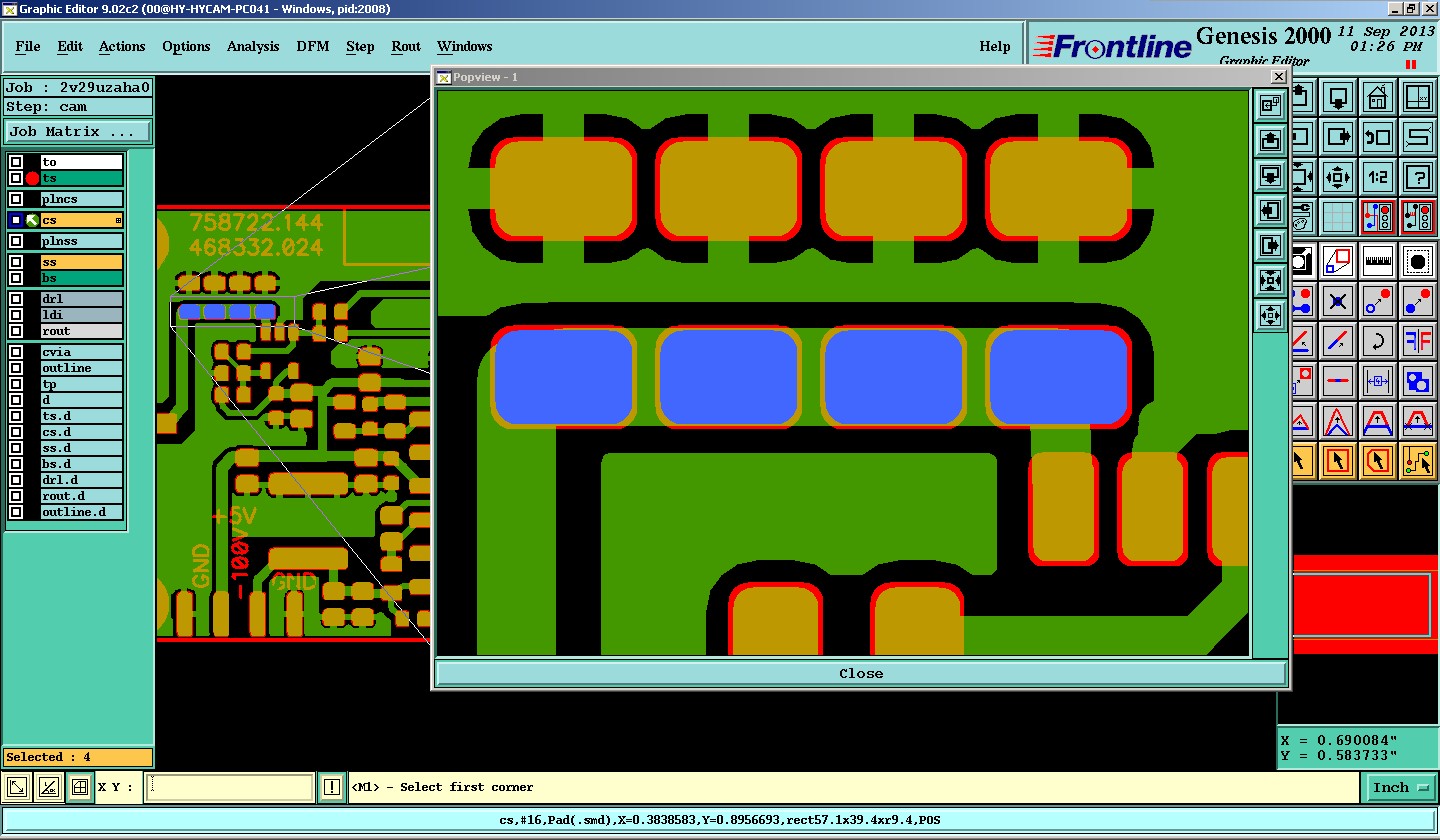The image size is (1440, 840).
Task: Click the topmost window icon in Popview sidebar
Action: pos(1270,105)
